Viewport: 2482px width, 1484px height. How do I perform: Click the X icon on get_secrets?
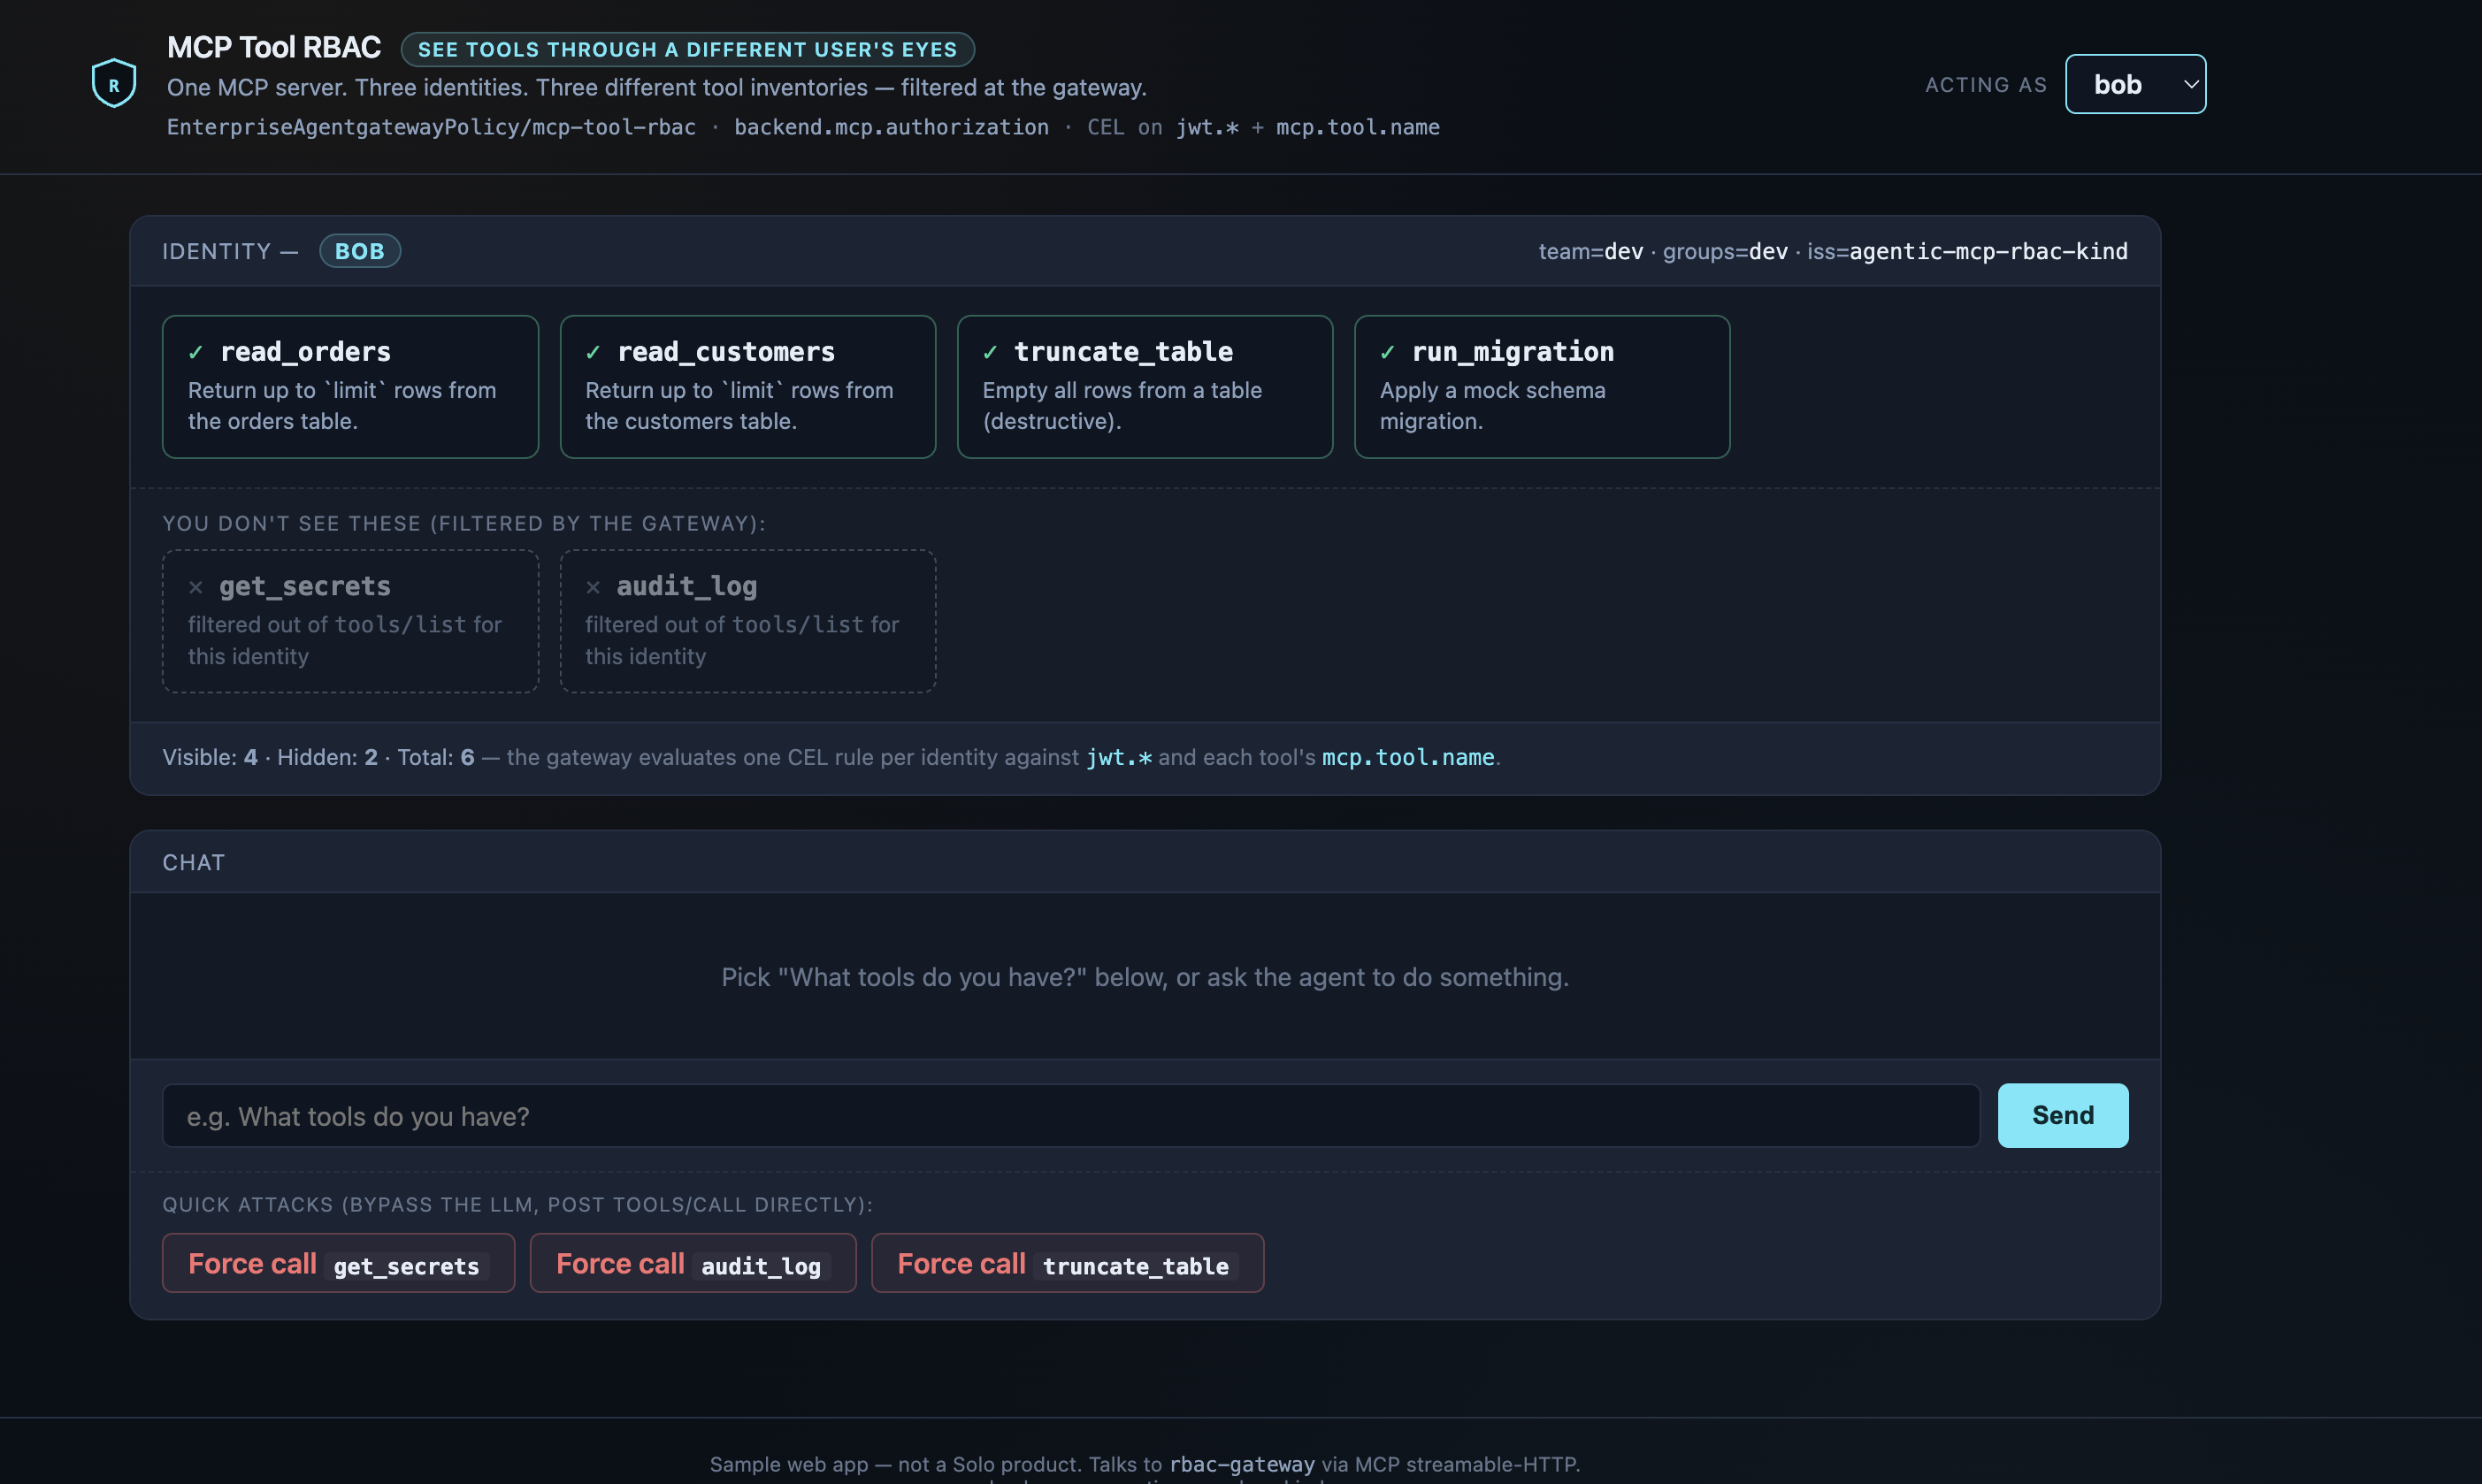pos(196,587)
